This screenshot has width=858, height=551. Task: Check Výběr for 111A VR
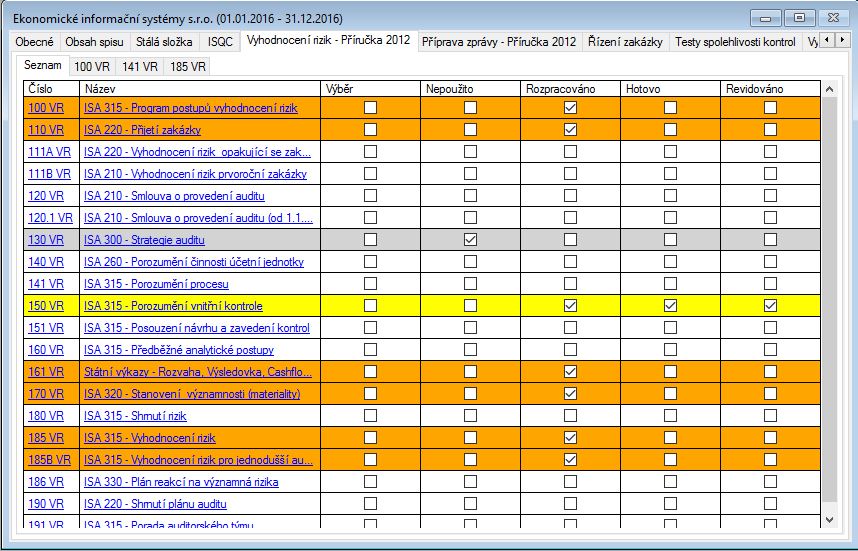click(370, 152)
